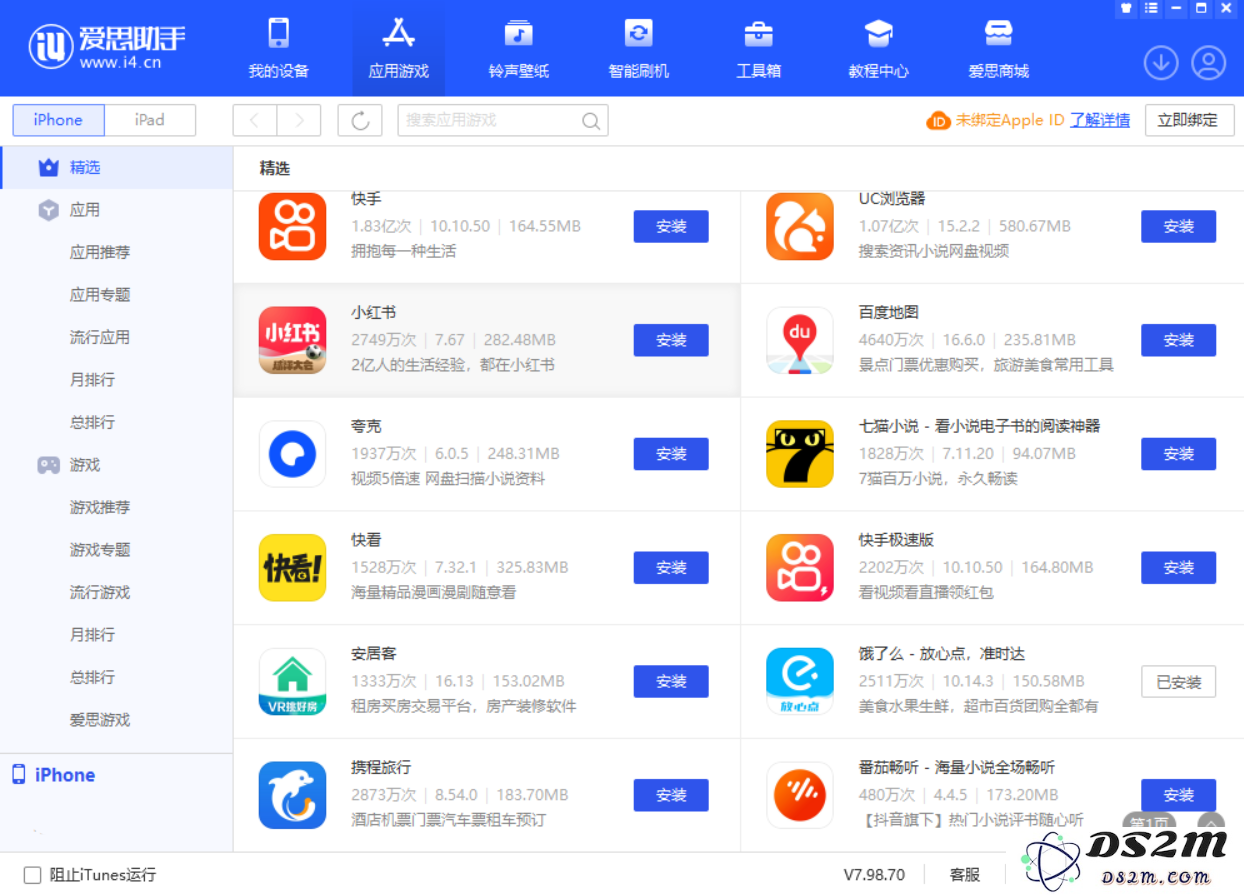
Task: Open 应用专题 in sidebar
Action: pyautogui.click(x=100, y=295)
